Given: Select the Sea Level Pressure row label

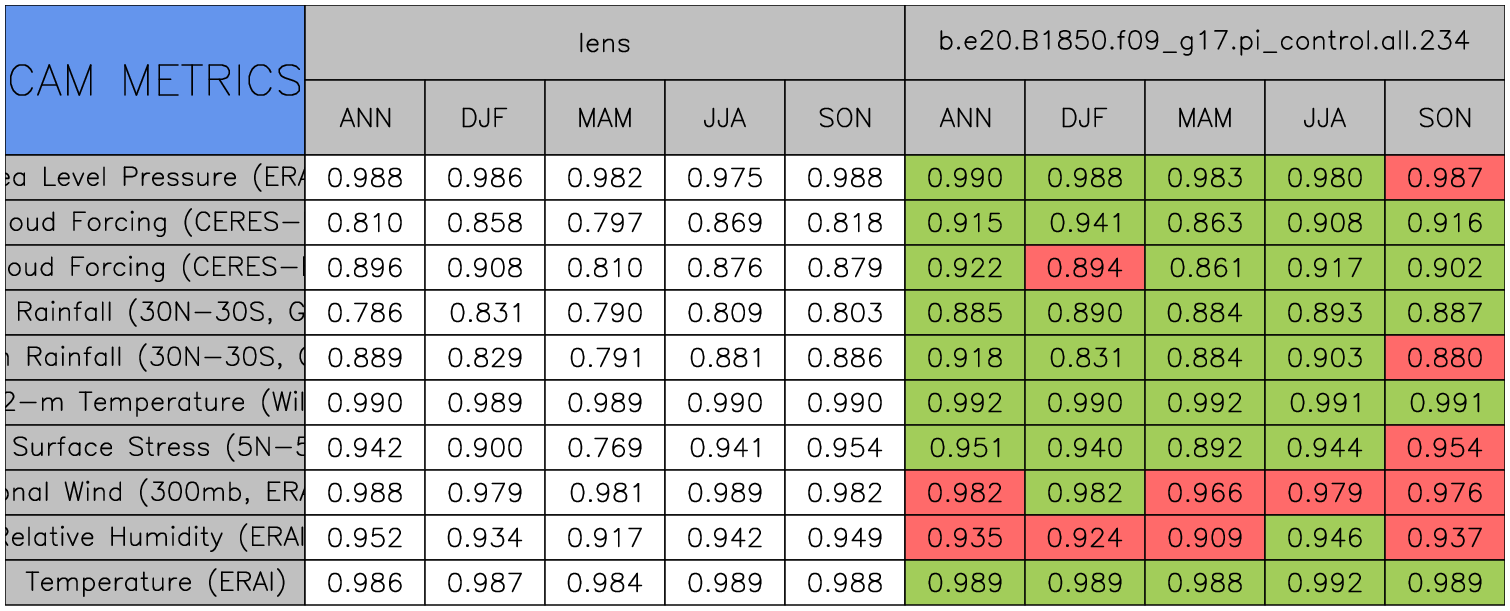Looking at the screenshot, I should 155,178.
